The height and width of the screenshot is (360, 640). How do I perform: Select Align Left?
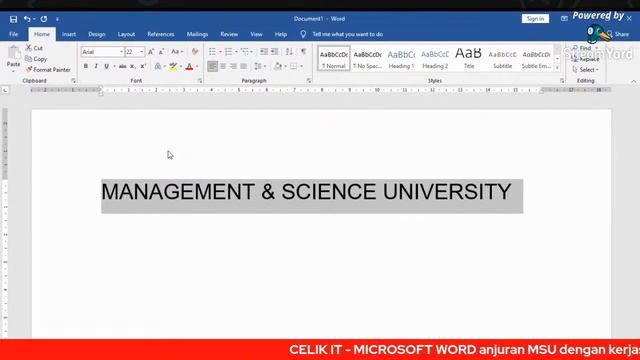click(212, 66)
